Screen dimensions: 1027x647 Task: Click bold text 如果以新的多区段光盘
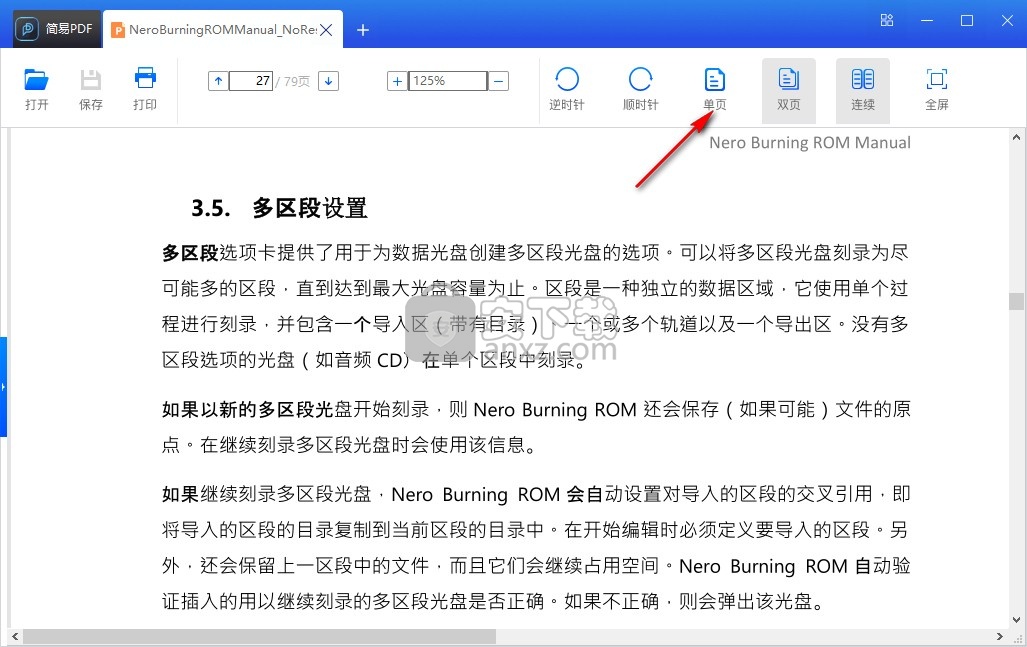[248, 409]
